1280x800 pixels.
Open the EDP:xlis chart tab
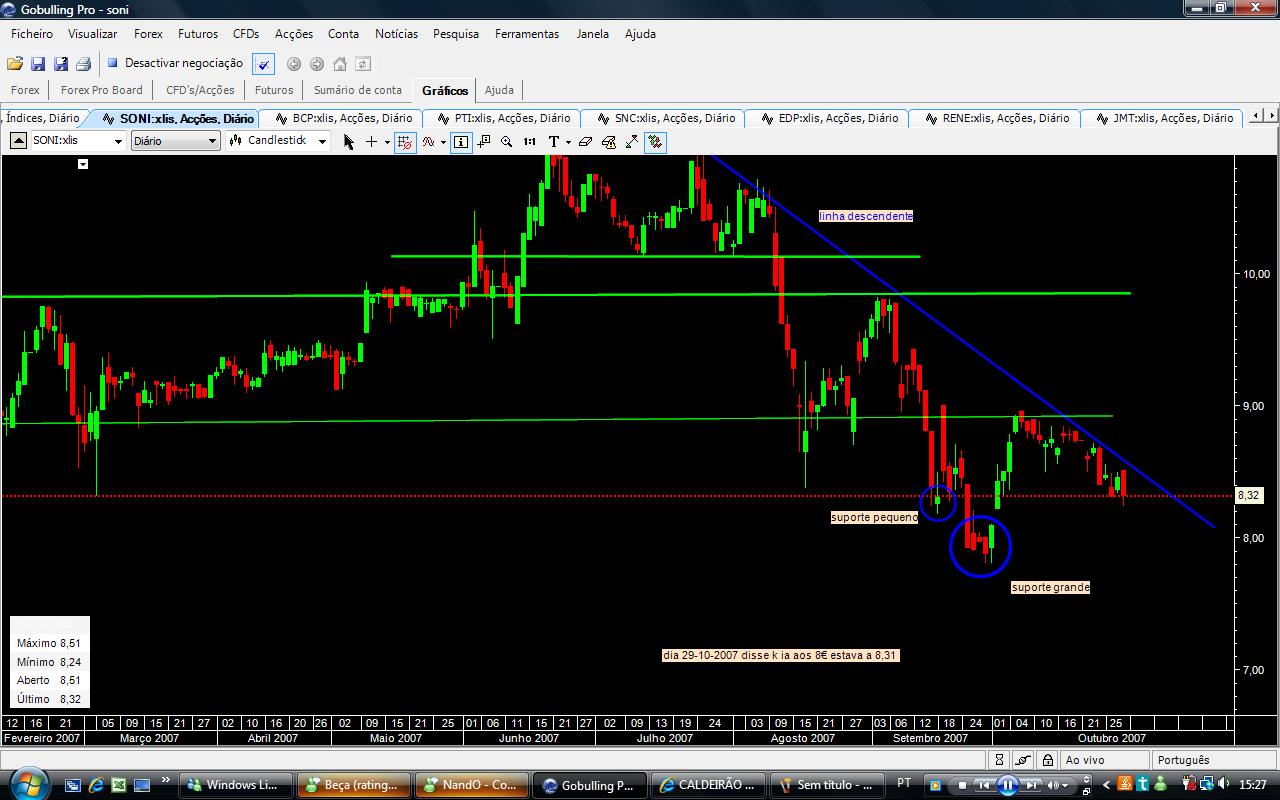tap(829, 118)
